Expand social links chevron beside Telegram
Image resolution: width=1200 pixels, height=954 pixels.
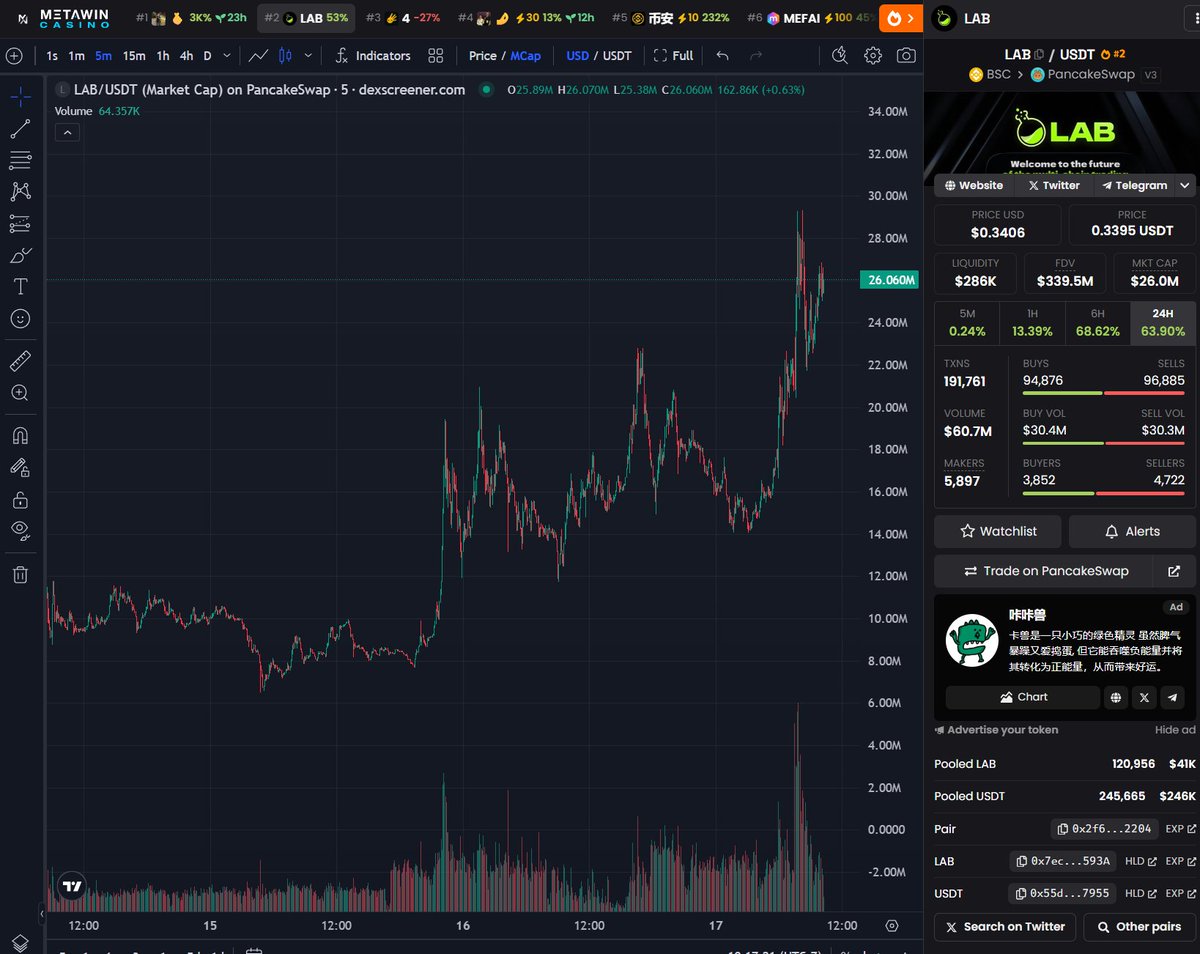1185,185
